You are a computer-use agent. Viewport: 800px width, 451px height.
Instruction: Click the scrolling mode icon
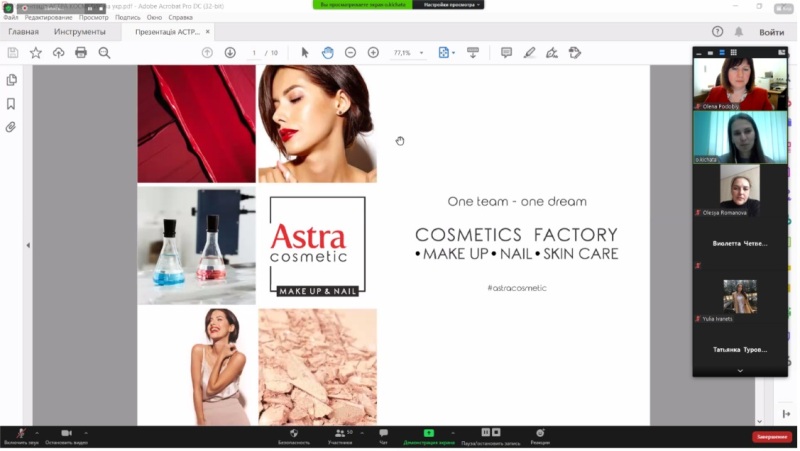pyautogui.click(x=473, y=53)
